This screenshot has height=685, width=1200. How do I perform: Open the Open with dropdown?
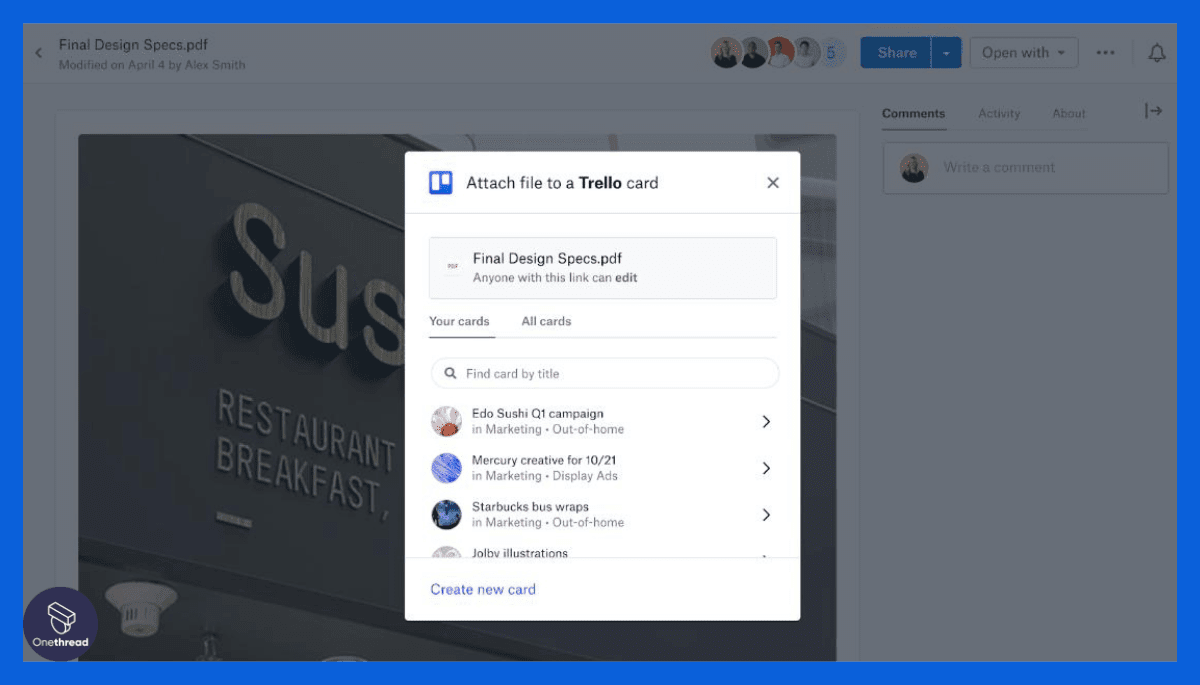(x=1024, y=53)
